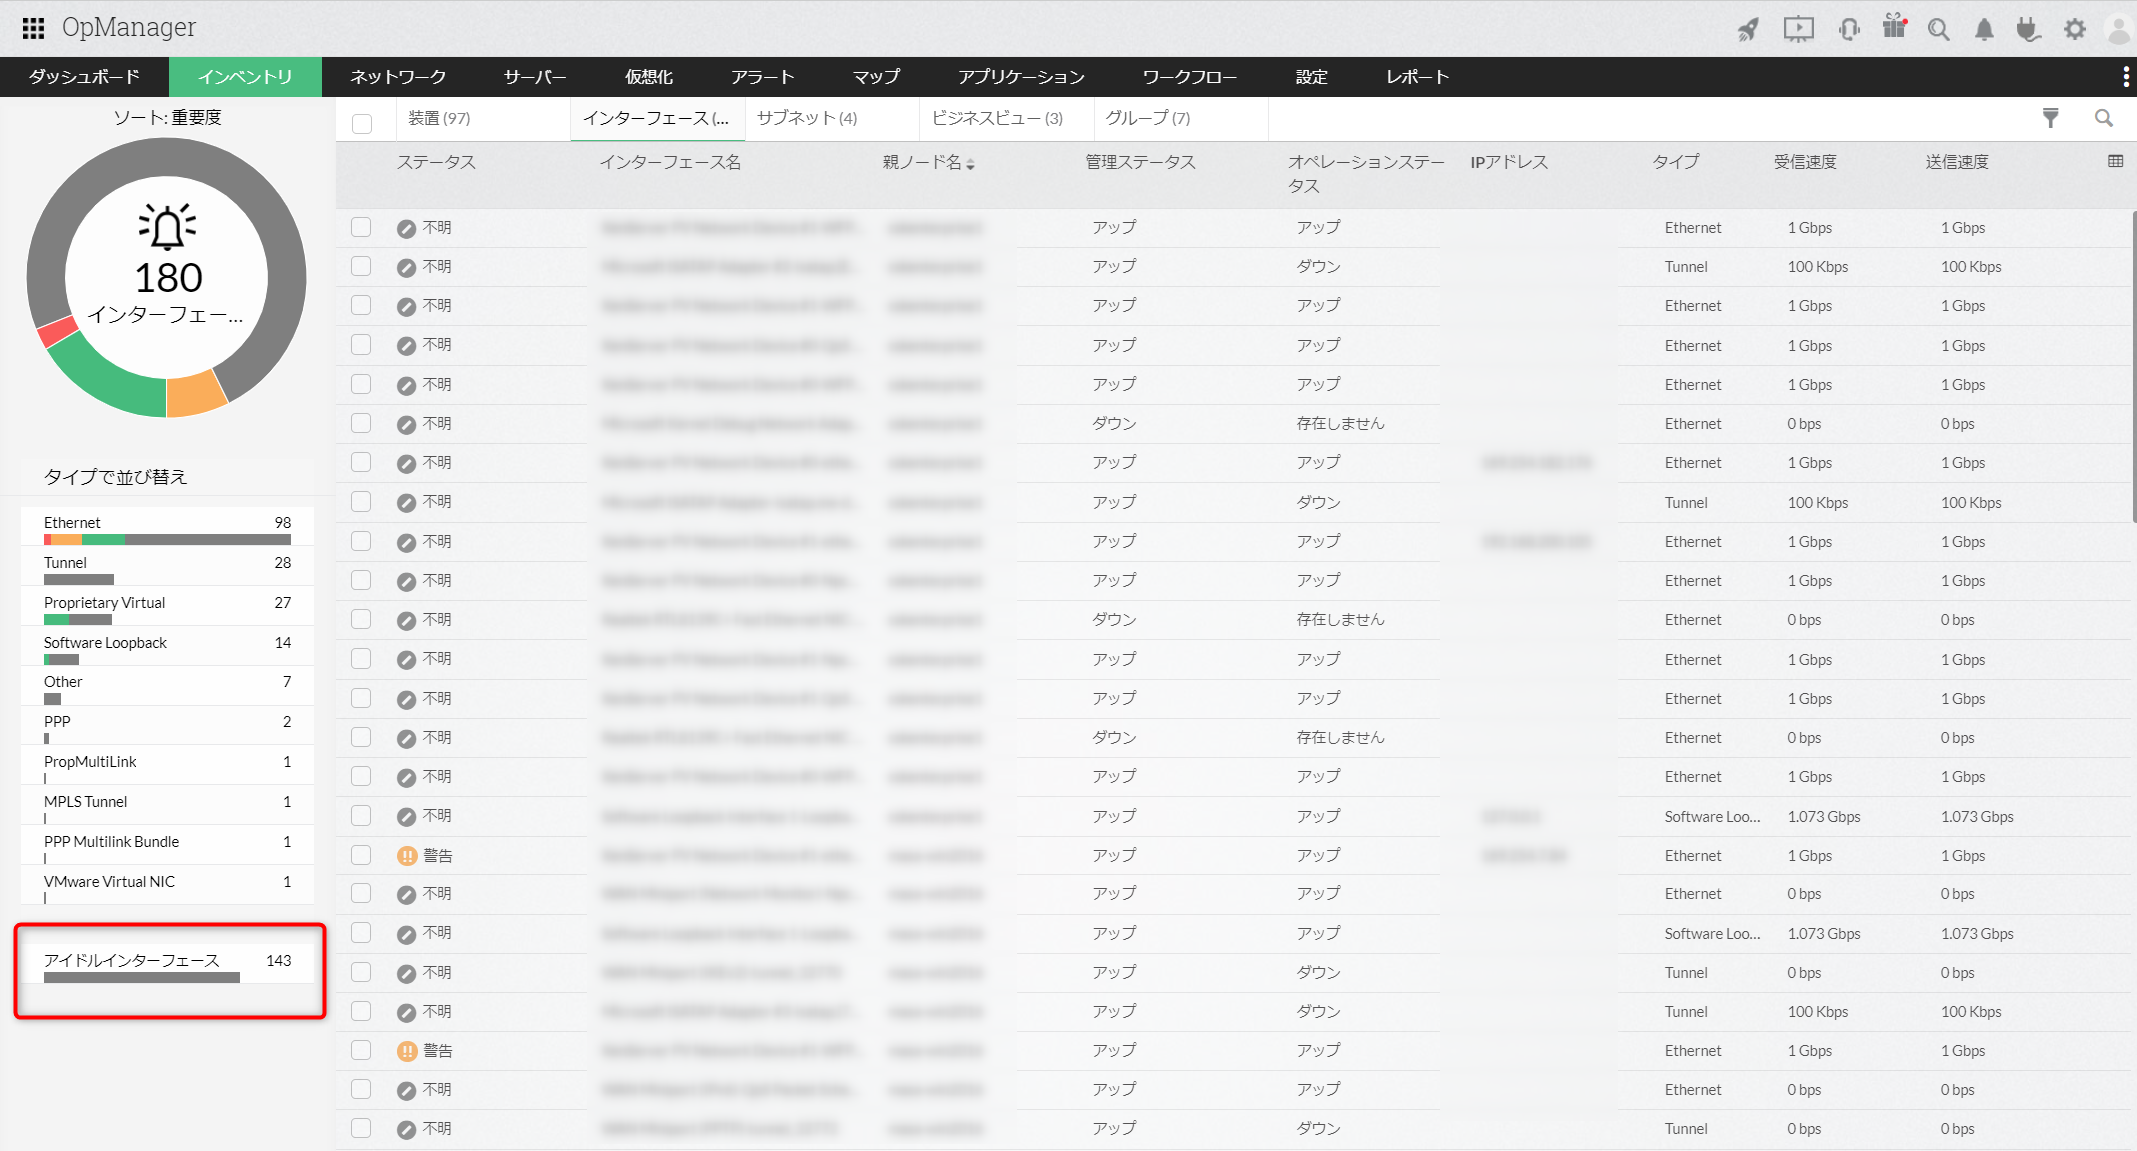Filter by Tunnel interface type
The width and height of the screenshot is (2137, 1151).
pos(66,563)
